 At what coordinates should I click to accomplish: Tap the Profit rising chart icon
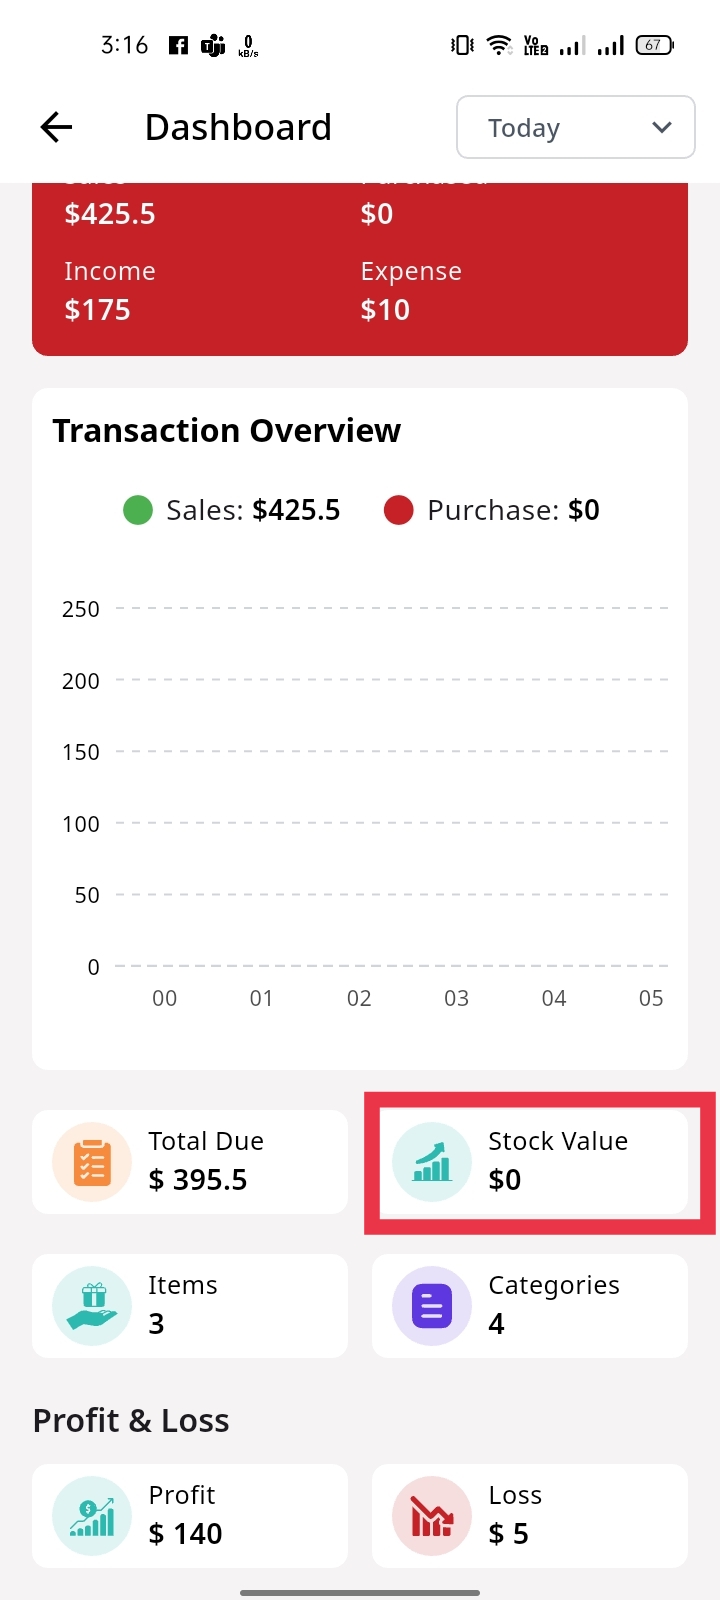(x=92, y=1516)
